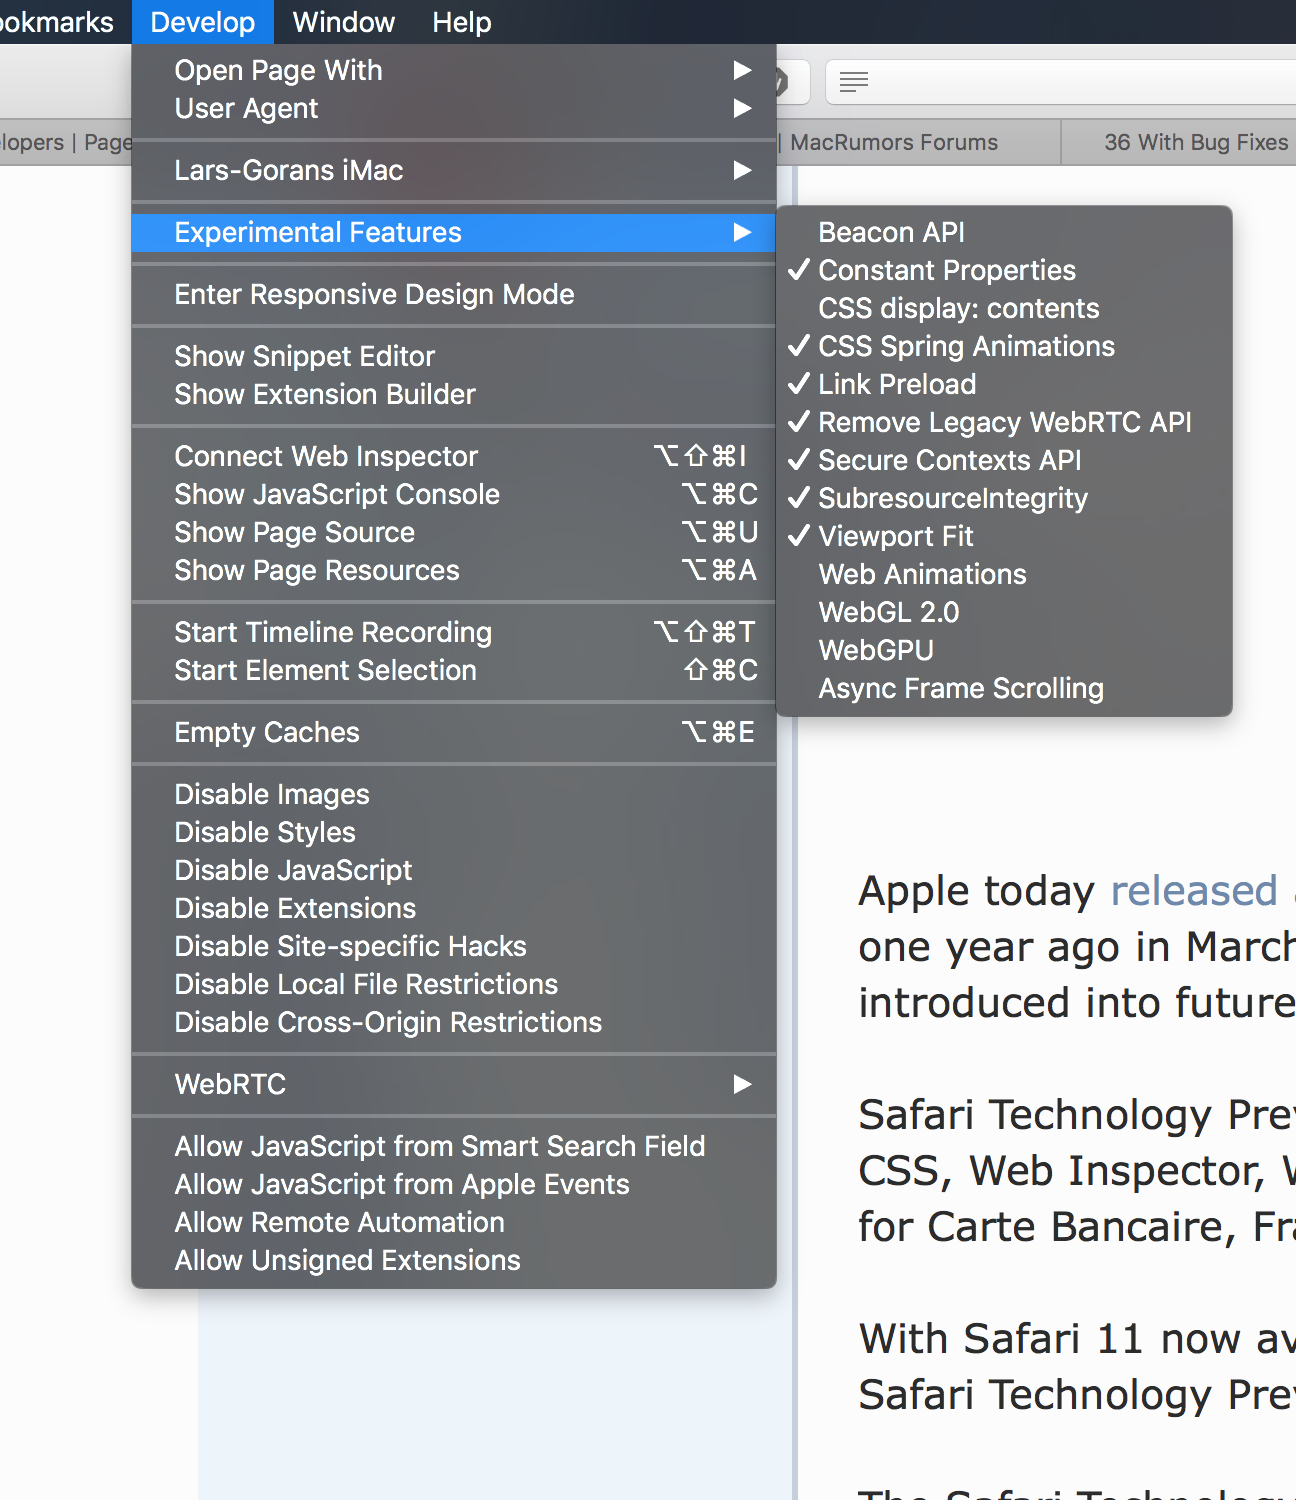Screen dimensions: 1296x1500
Task: Enable WebGPU experimental feature
Action: tap(1004, 650)
